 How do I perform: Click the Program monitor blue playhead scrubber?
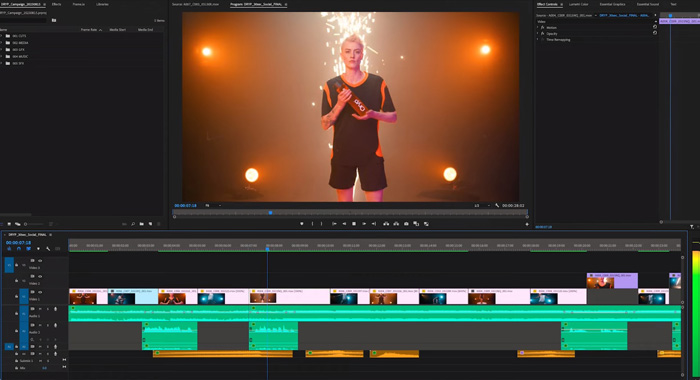click(270, 213)
